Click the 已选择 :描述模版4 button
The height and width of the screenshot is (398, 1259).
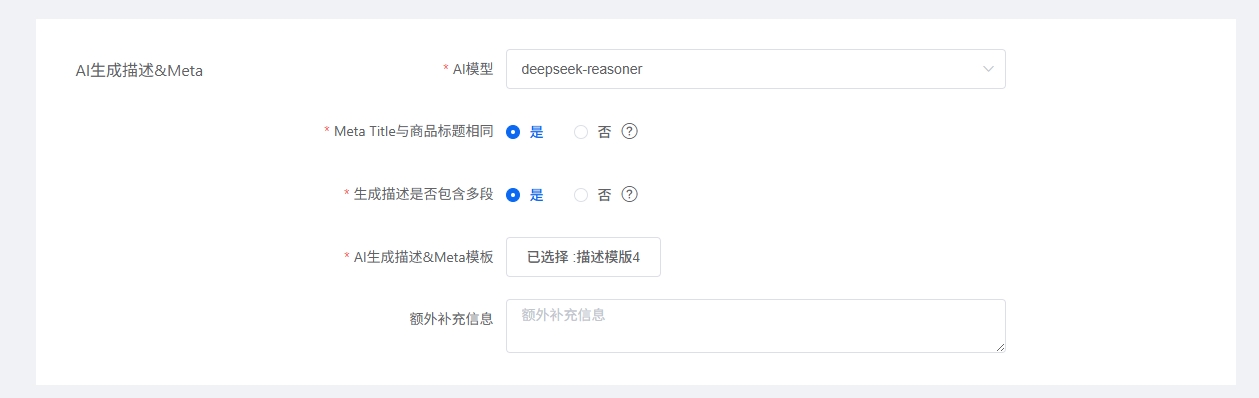click(x=583, y=257)
